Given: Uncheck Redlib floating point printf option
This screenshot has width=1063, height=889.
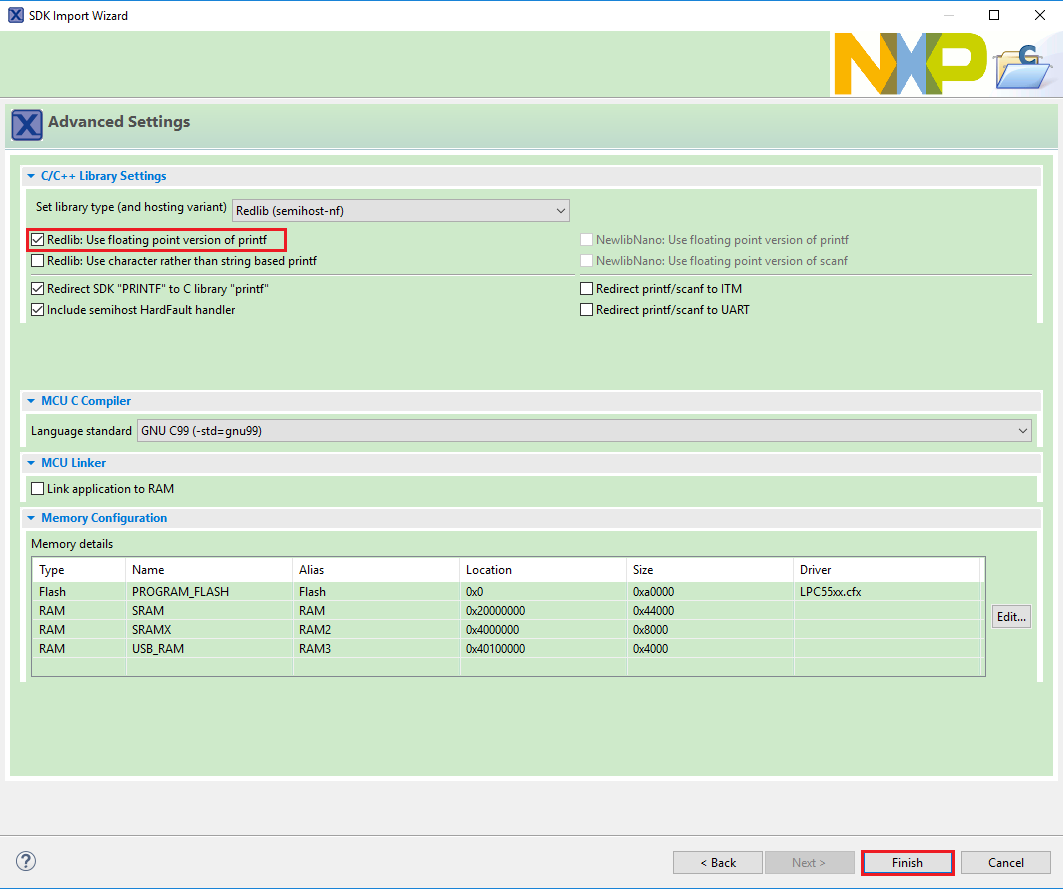Looking at the screenshot, I should [x=38, y=240].
